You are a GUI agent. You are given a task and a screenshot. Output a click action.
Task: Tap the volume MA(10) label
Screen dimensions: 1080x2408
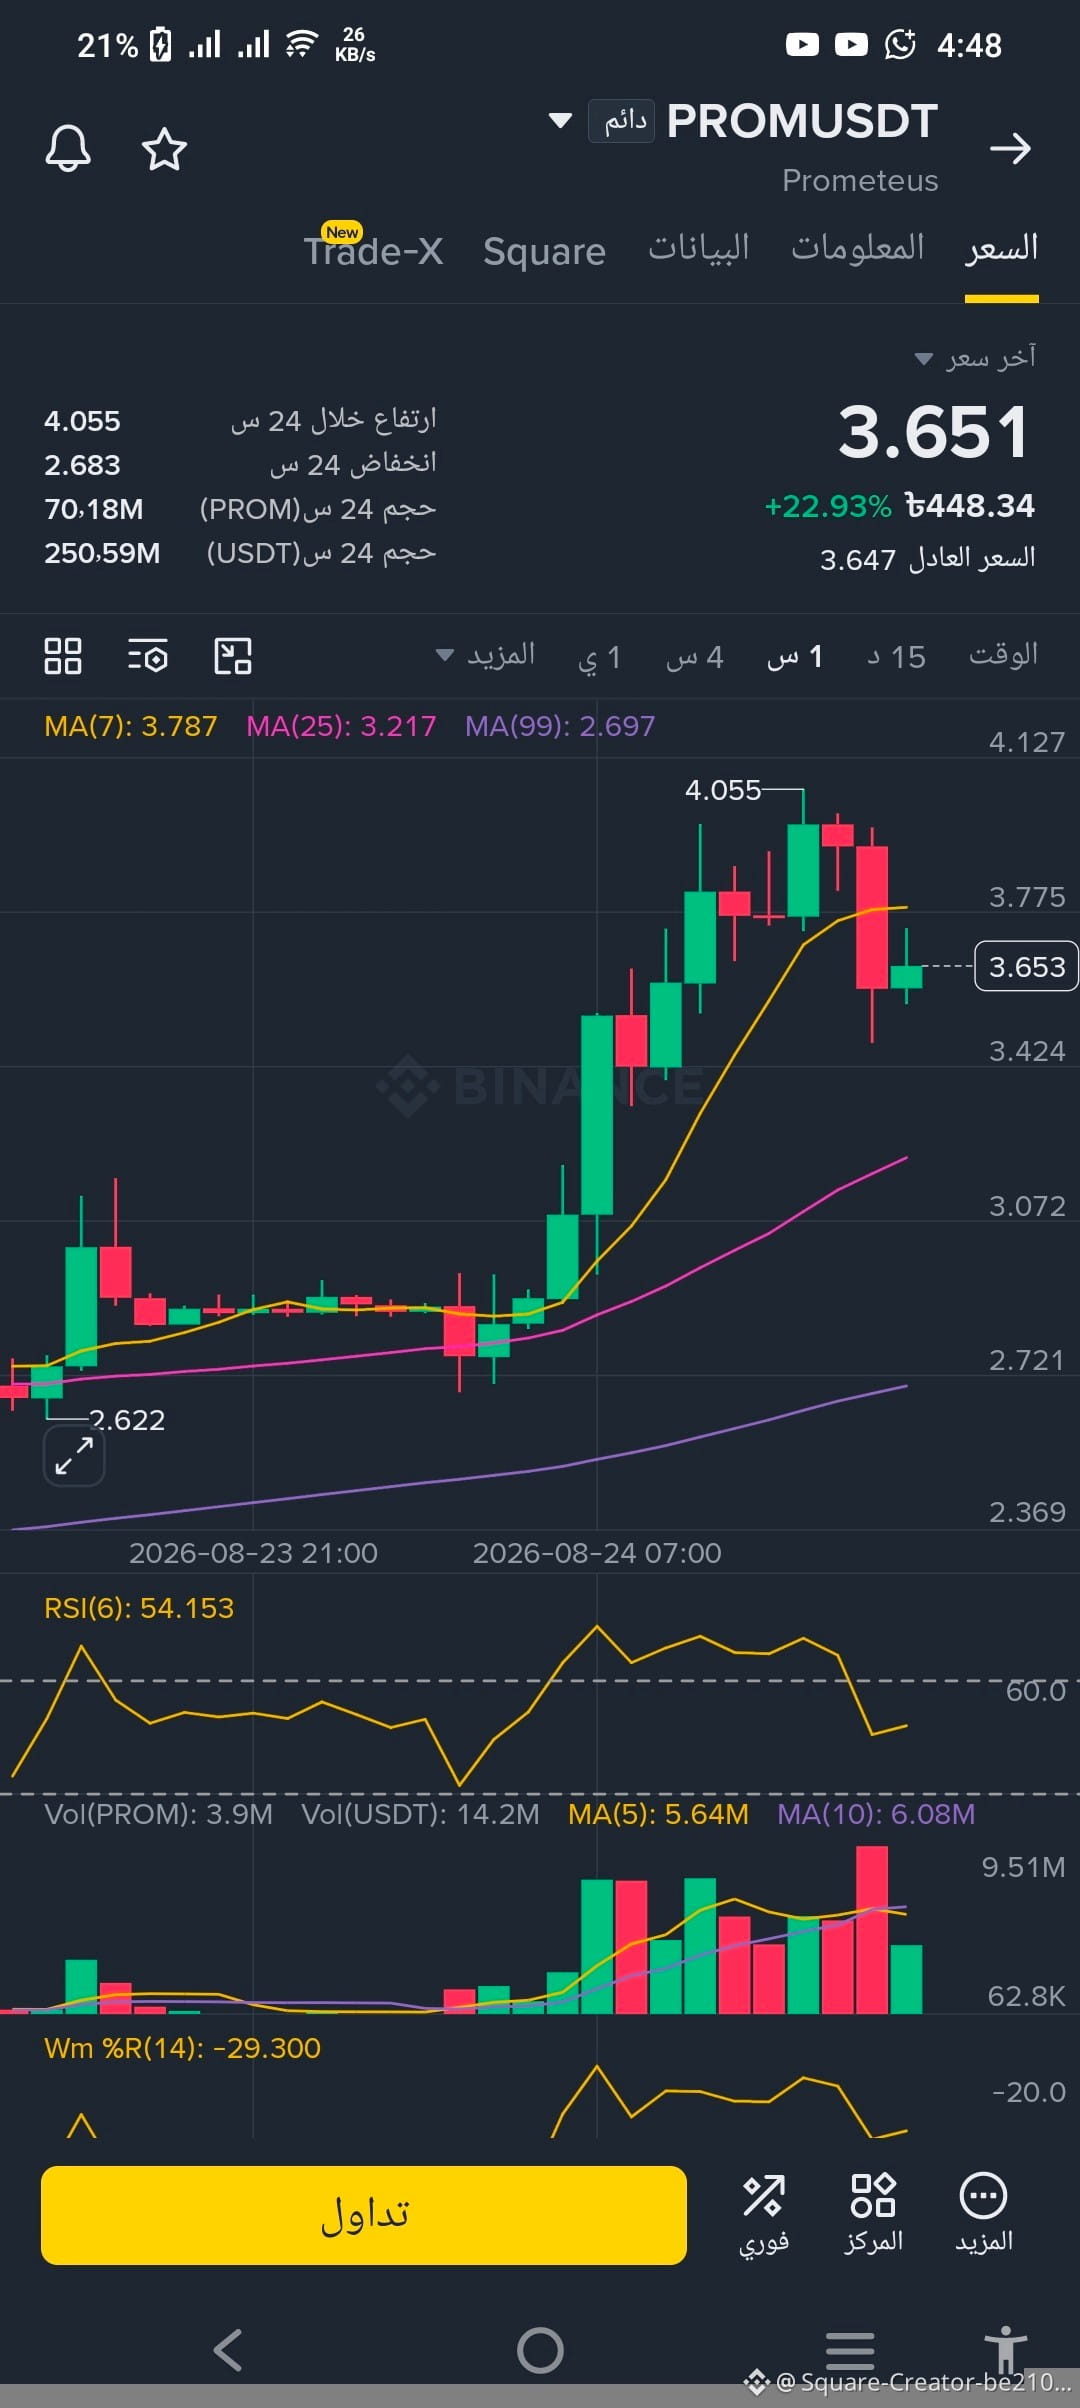876,1814
